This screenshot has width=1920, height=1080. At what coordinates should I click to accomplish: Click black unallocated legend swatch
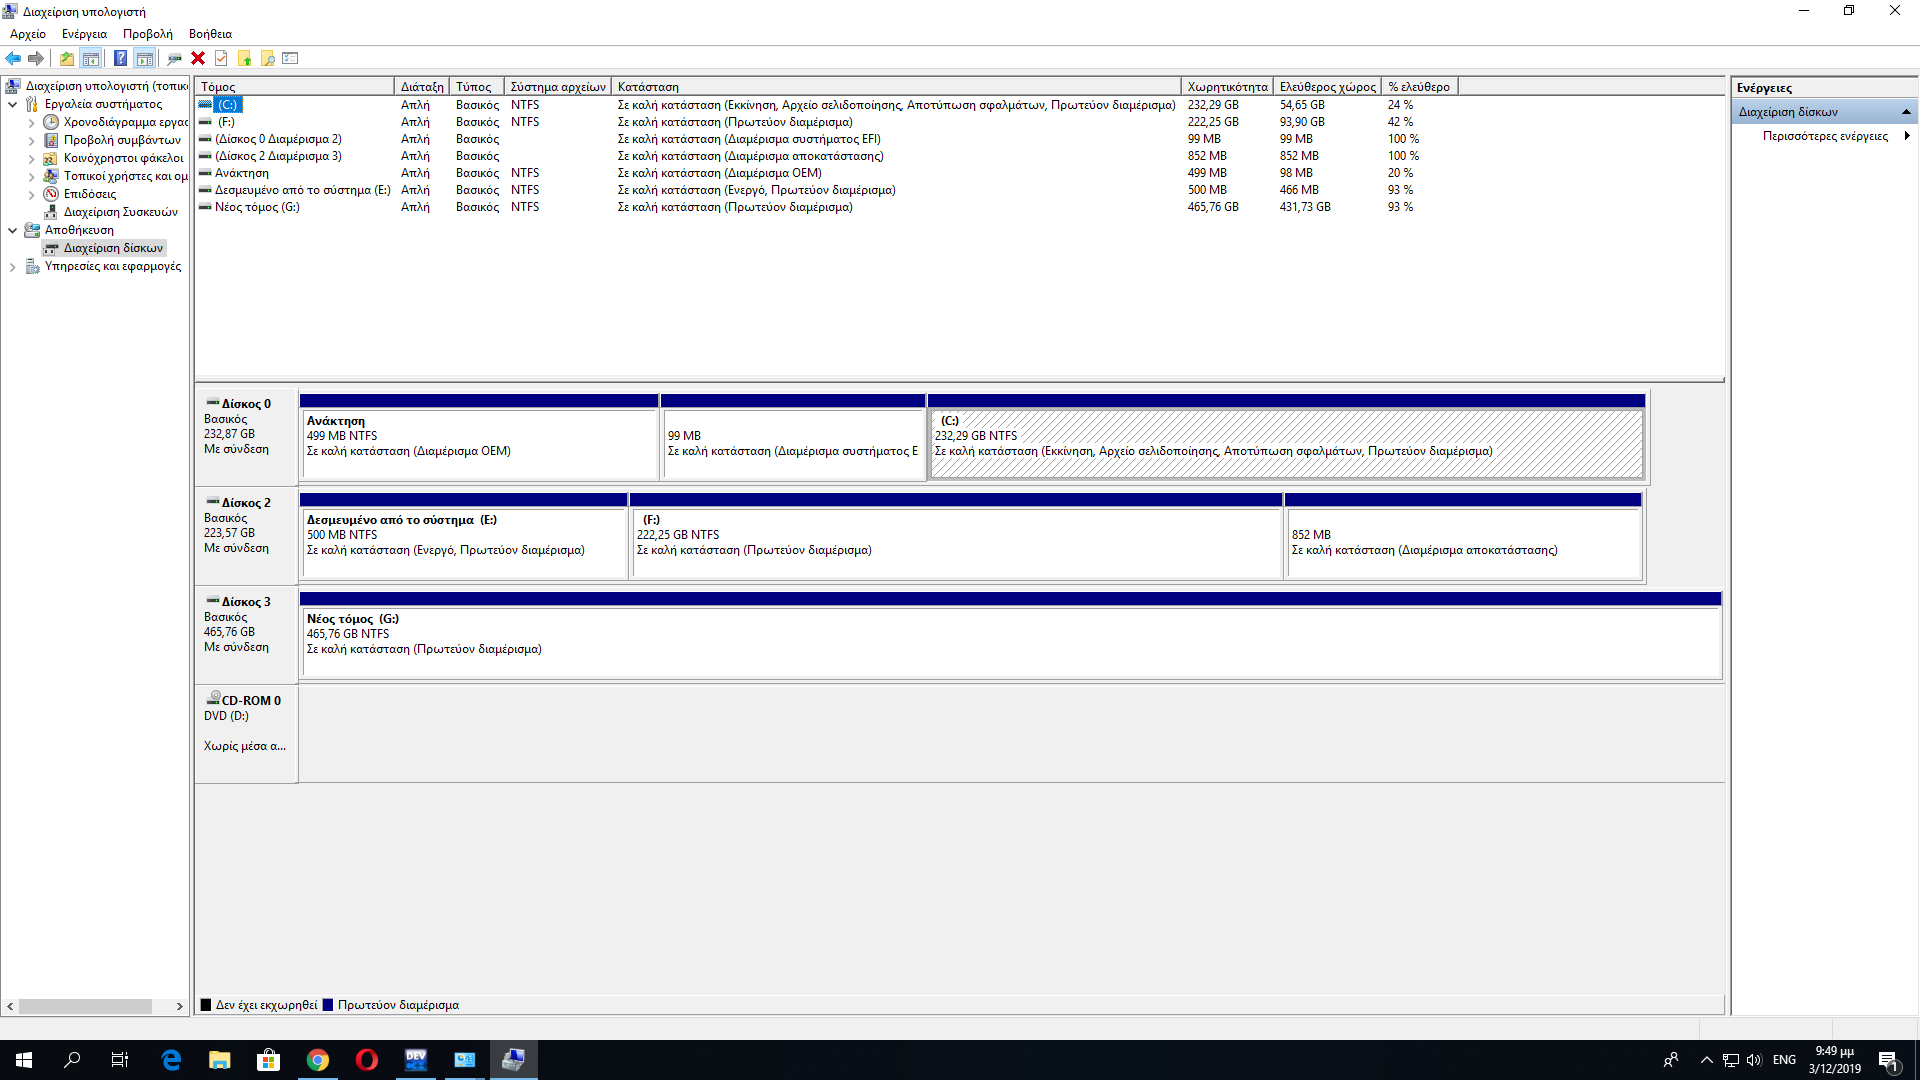coord(206,1005)
